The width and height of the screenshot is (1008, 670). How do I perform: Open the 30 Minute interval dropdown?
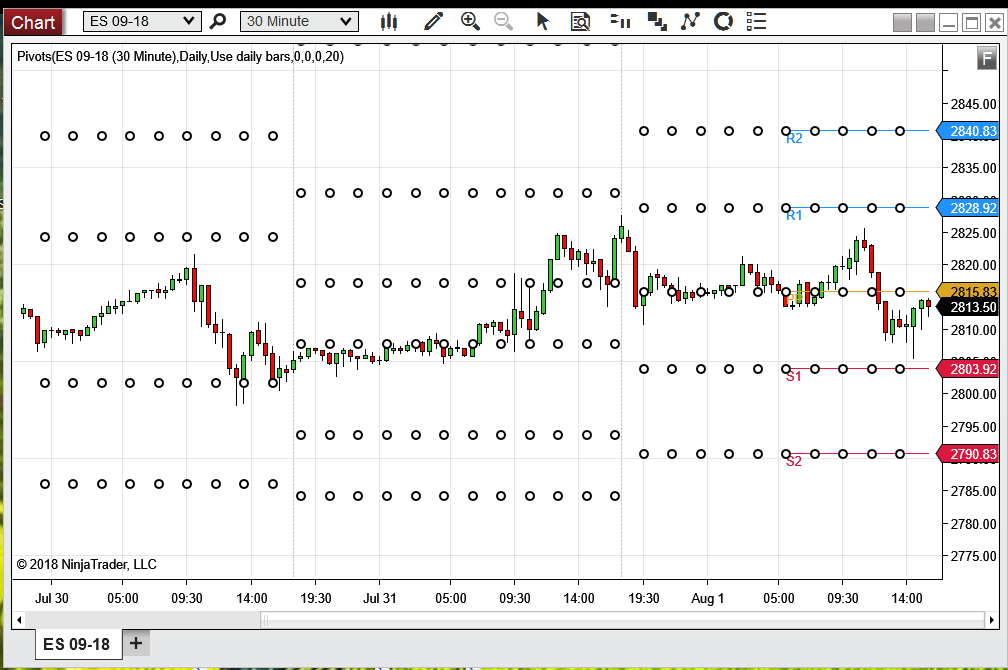pos(299,21)
